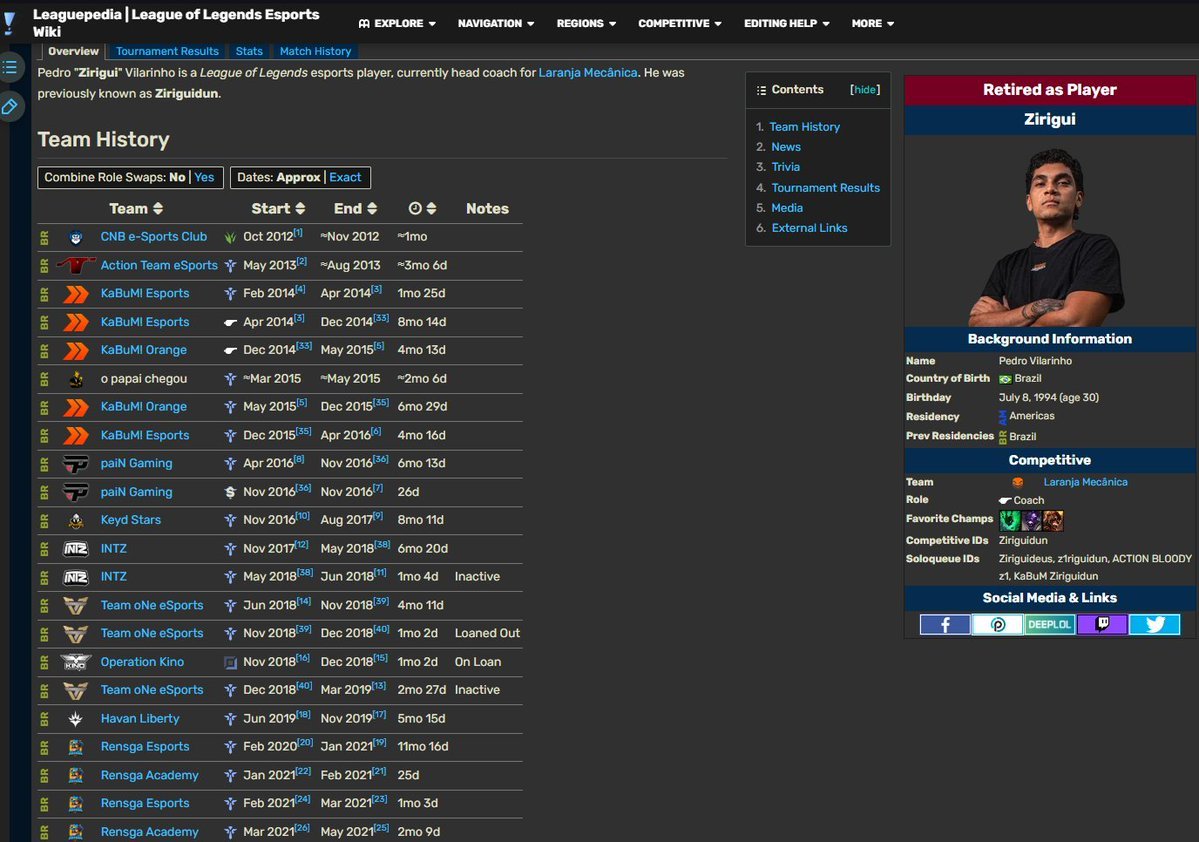Hide the Contents box
The image size is (1199, 842).
coord(865,90)
